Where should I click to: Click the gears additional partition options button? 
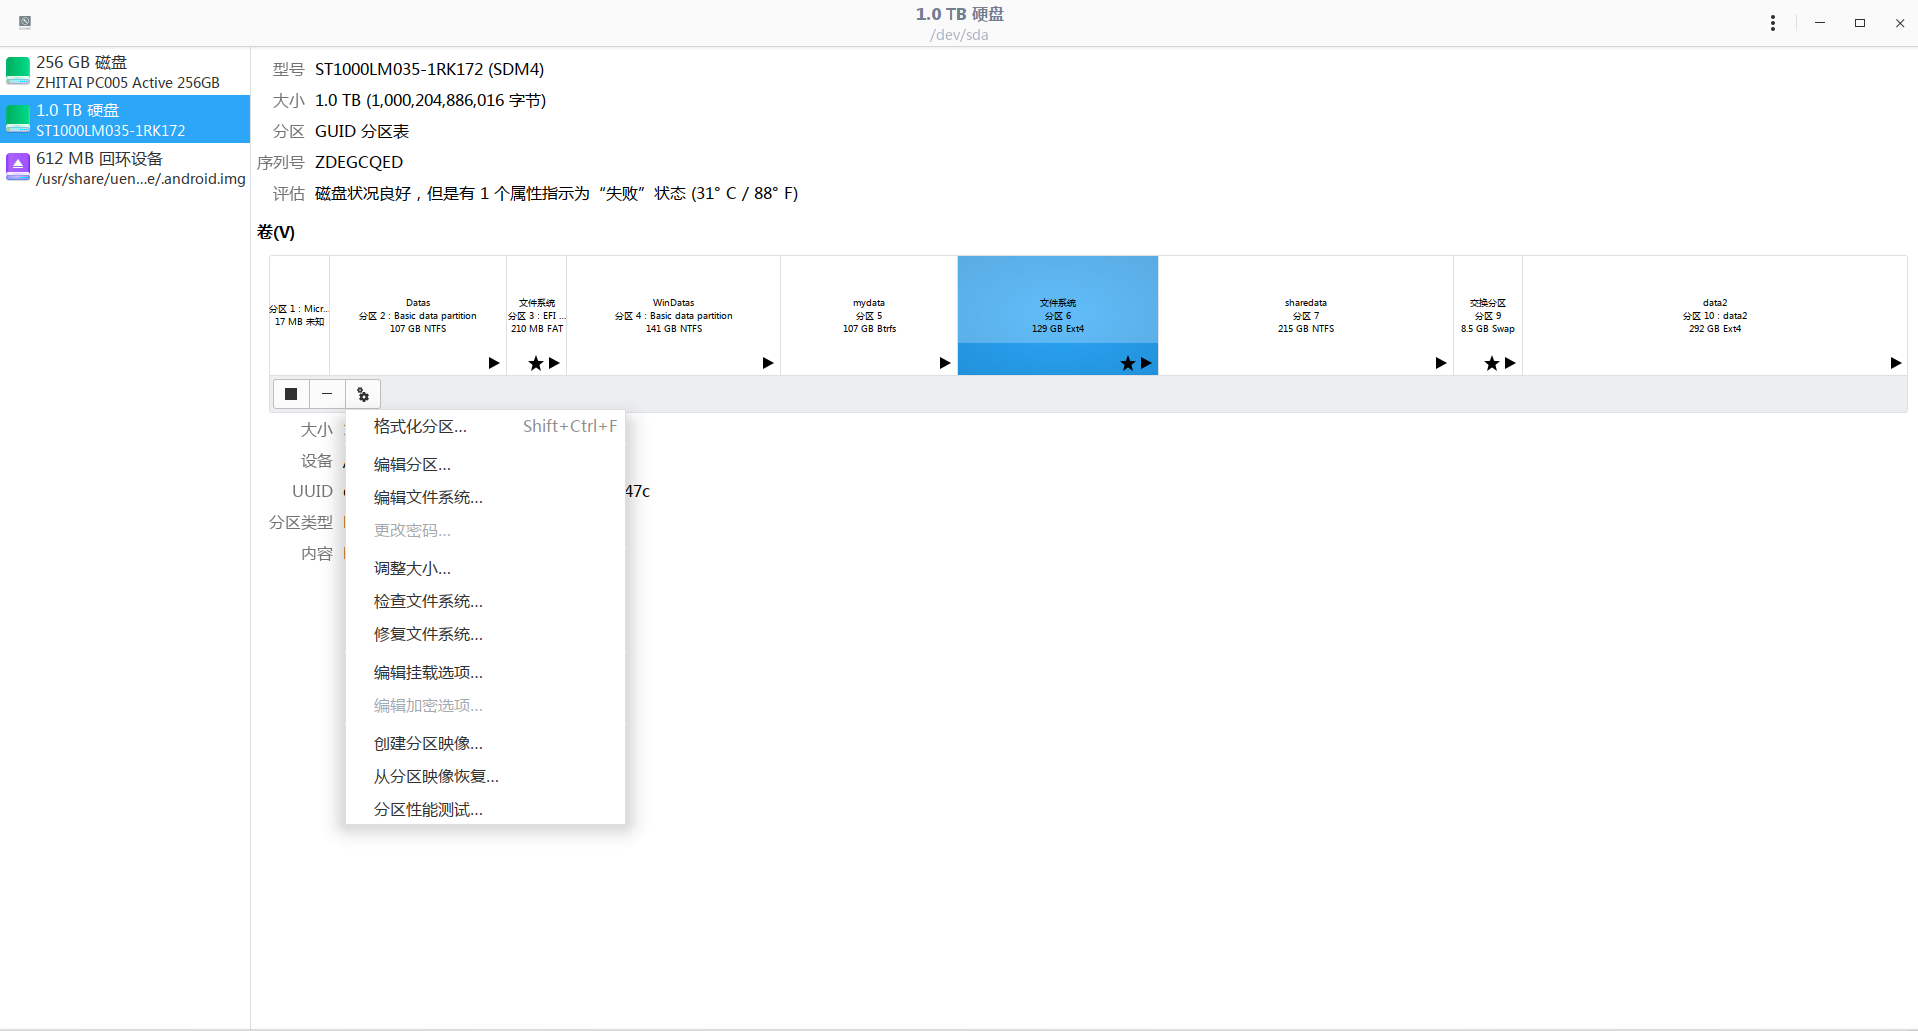click(x=363, y=394)
